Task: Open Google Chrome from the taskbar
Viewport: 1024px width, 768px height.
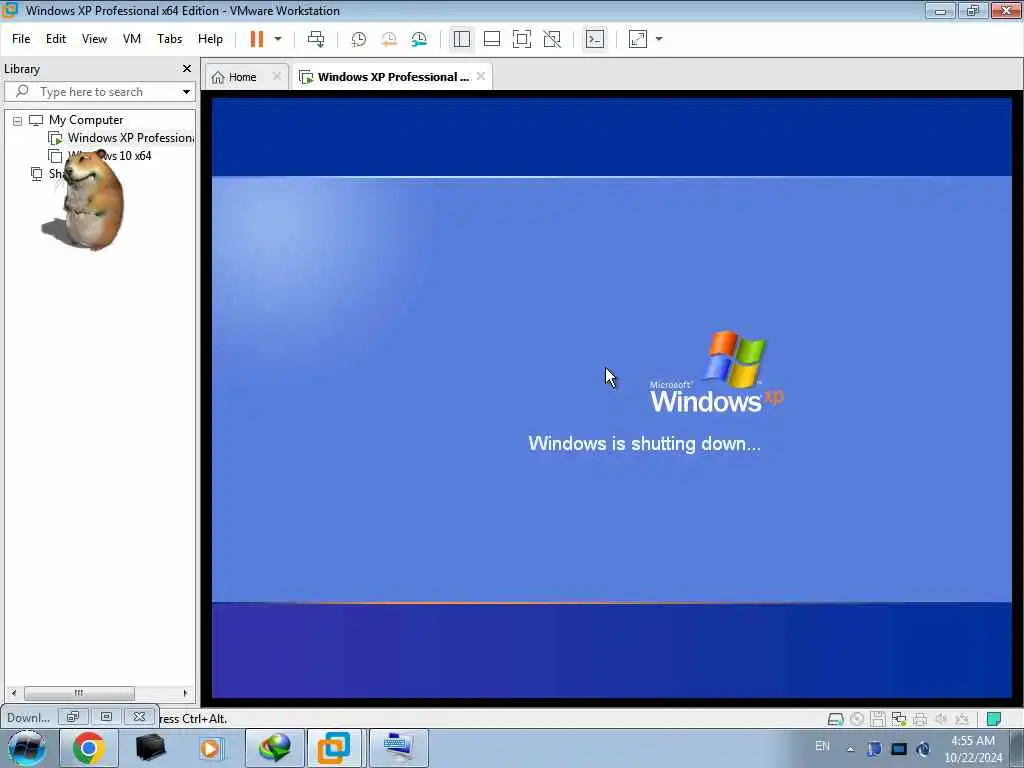Action: [89, 748]
